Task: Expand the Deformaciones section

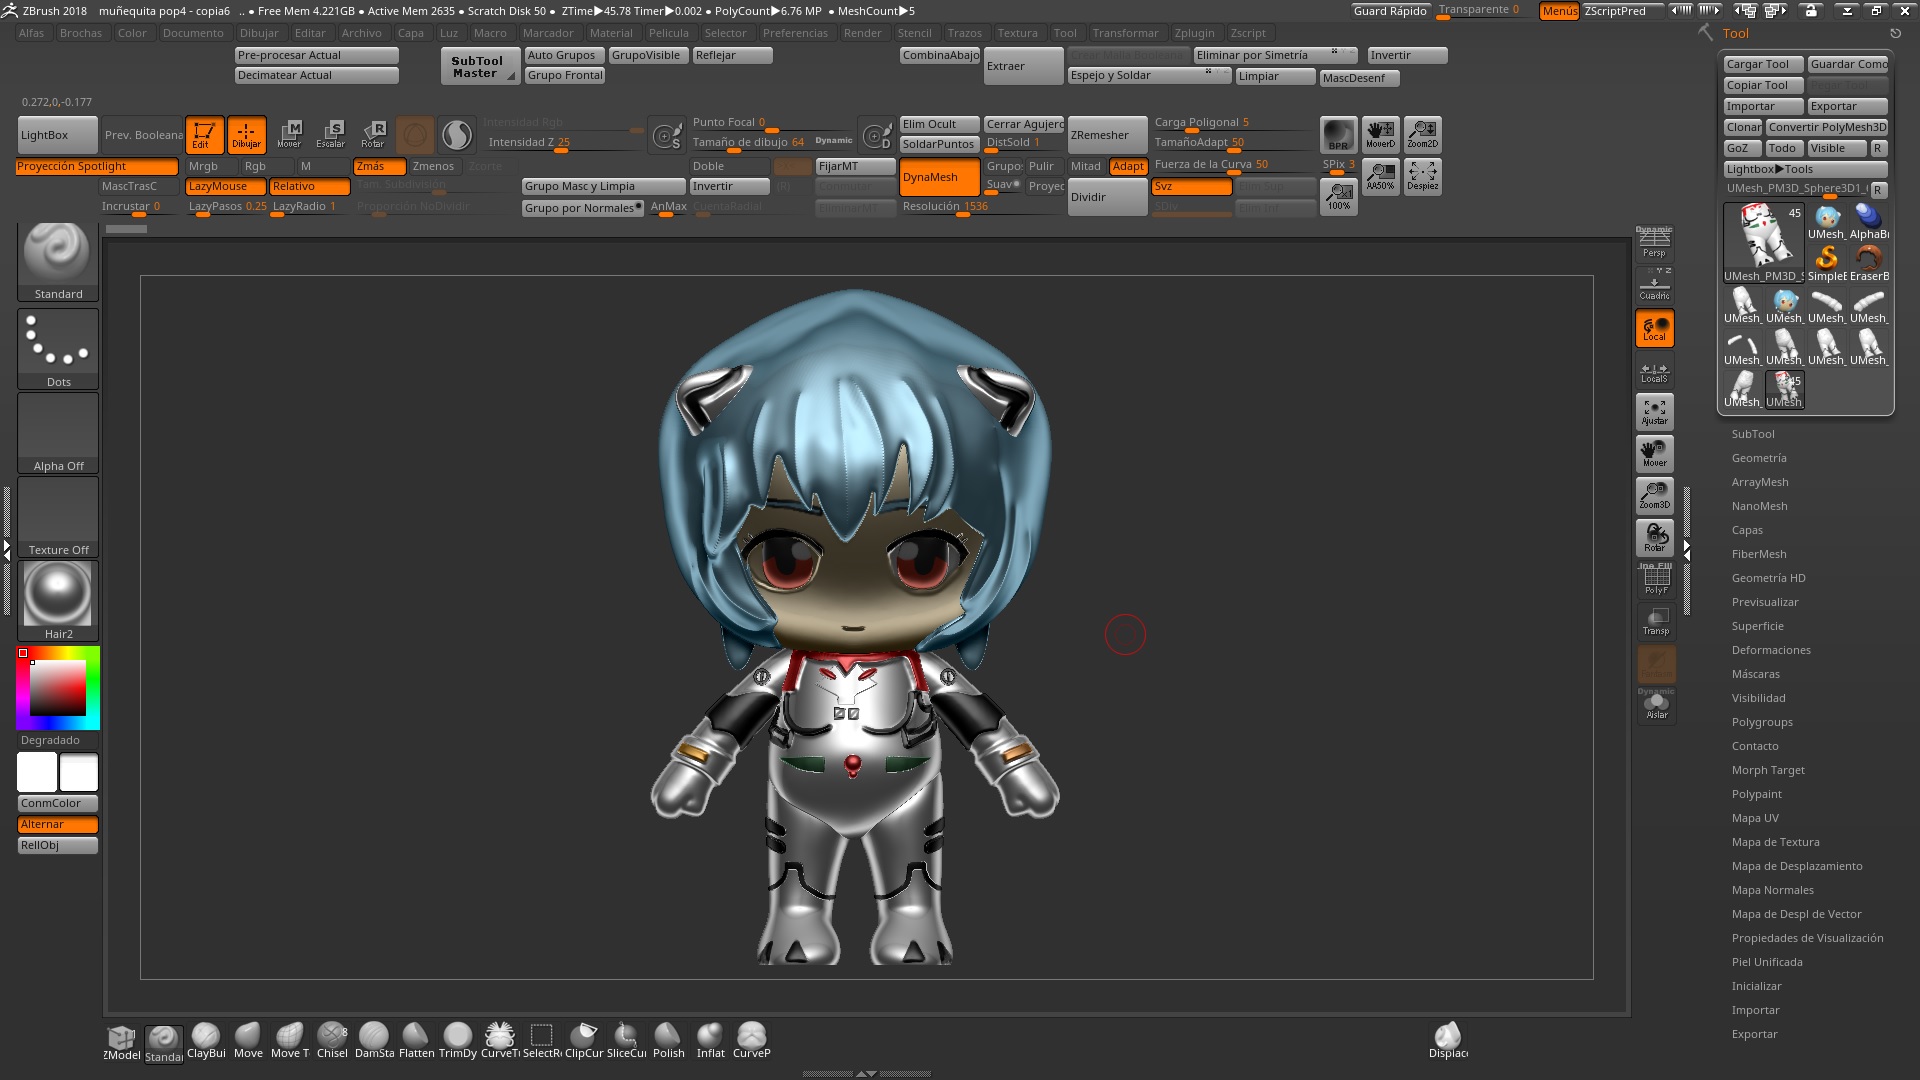Action: (1771, 650)
